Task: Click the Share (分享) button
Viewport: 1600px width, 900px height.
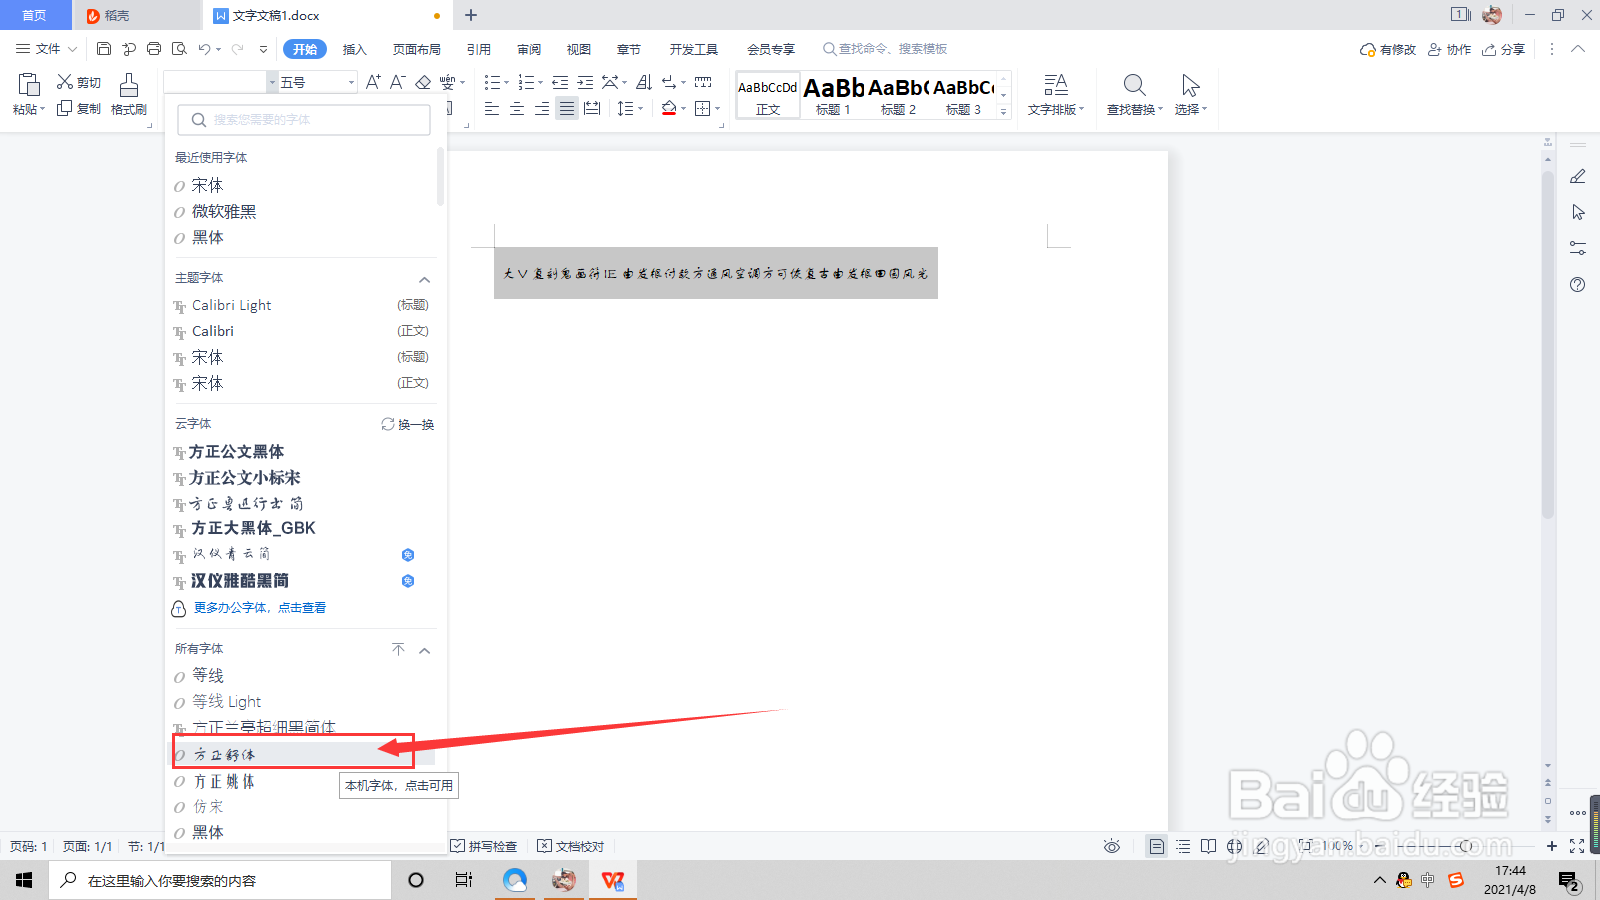Action: pos(1504,49)
